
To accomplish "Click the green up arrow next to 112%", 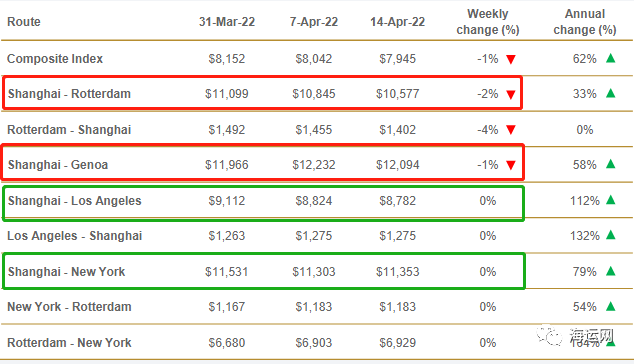I will 611,200.
